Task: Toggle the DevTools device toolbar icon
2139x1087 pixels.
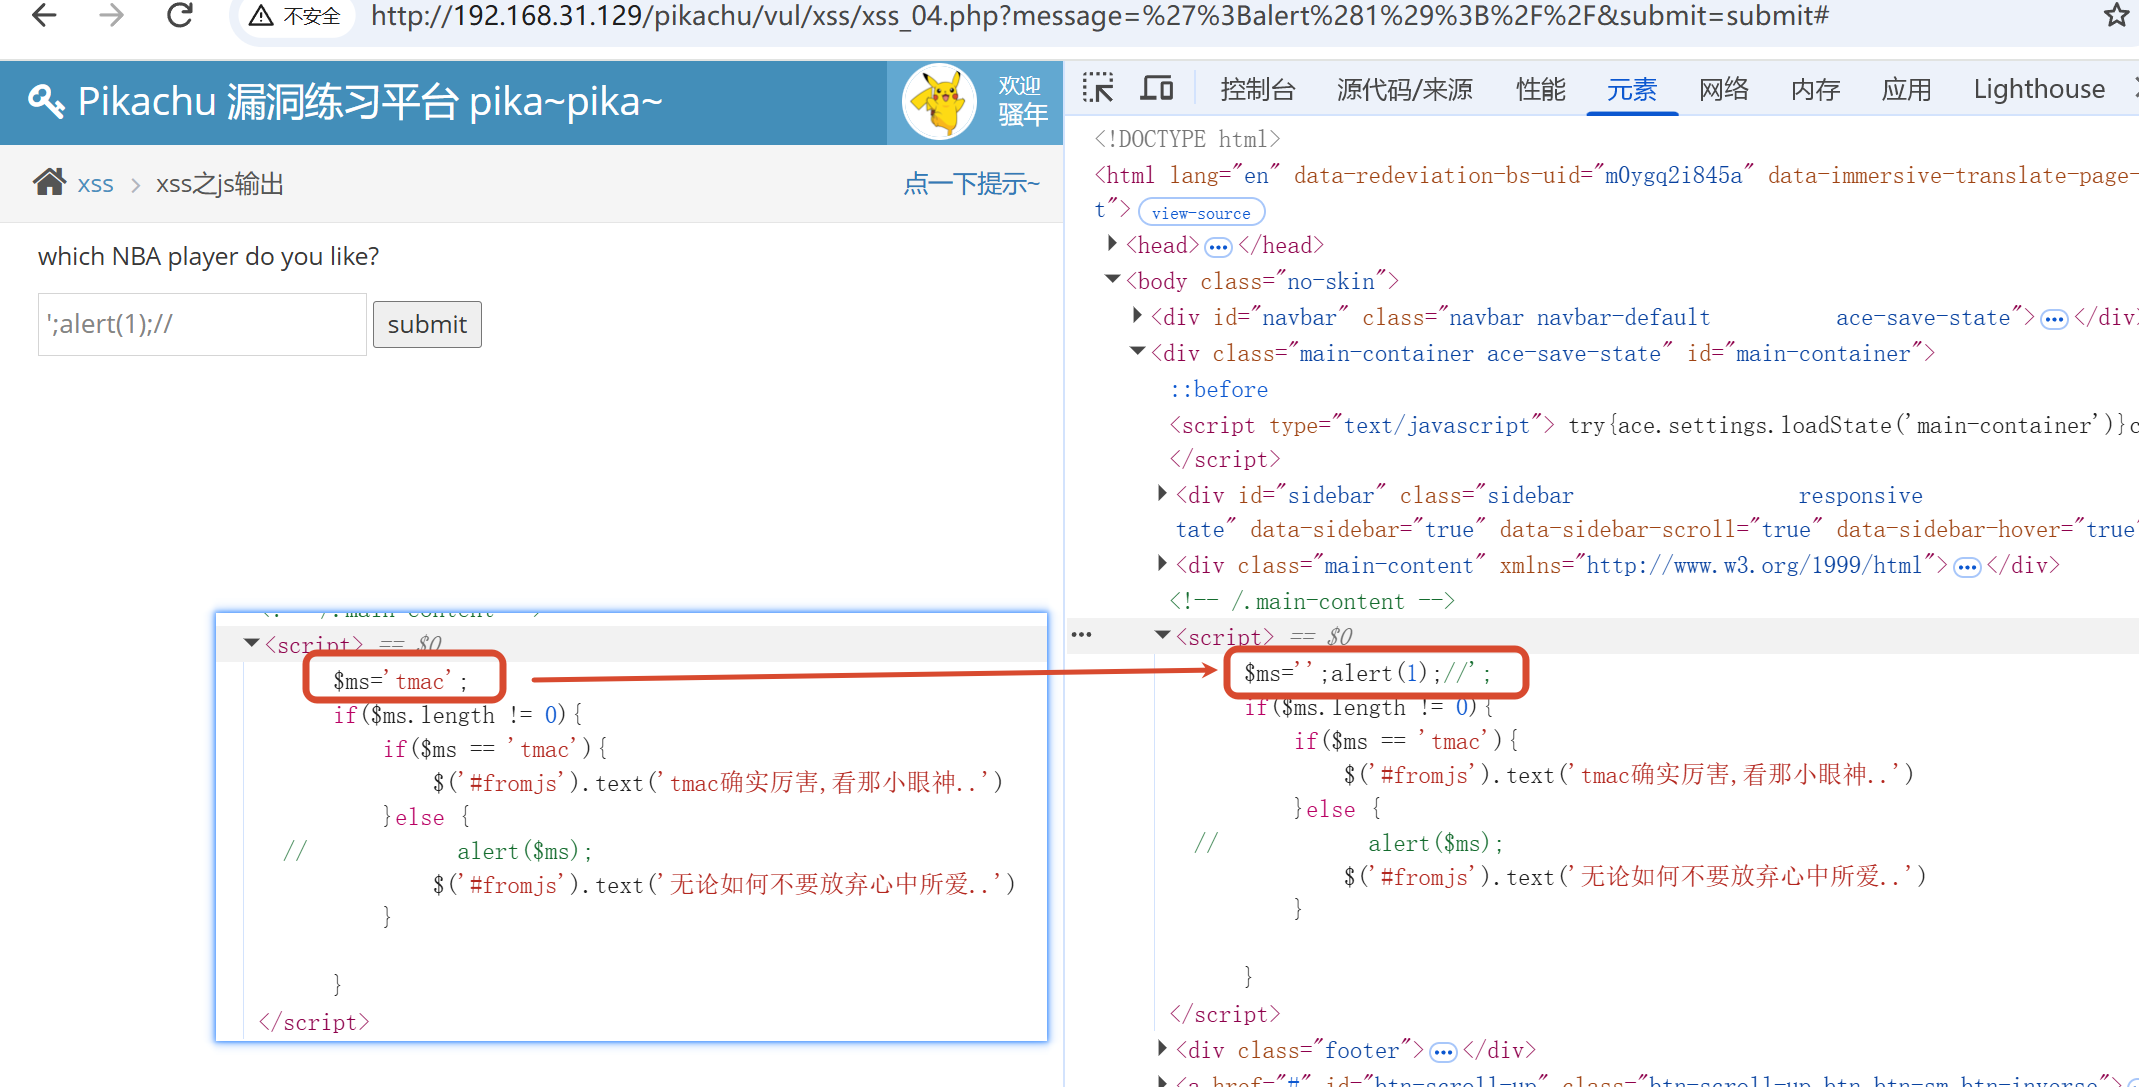Action: coord(1157,89)
